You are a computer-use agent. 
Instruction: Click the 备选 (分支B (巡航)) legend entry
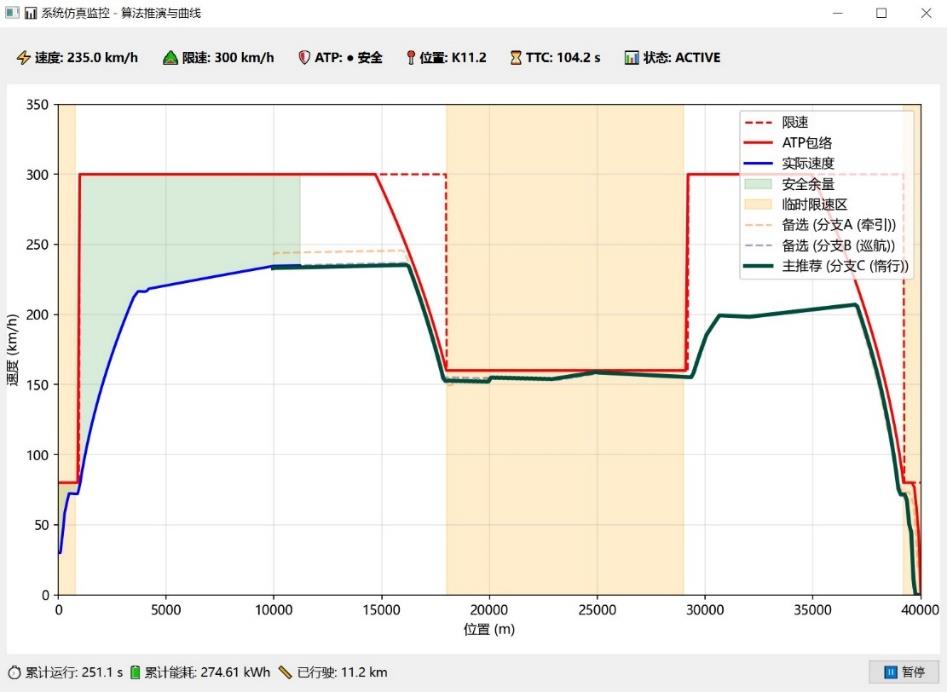(820, 246)
